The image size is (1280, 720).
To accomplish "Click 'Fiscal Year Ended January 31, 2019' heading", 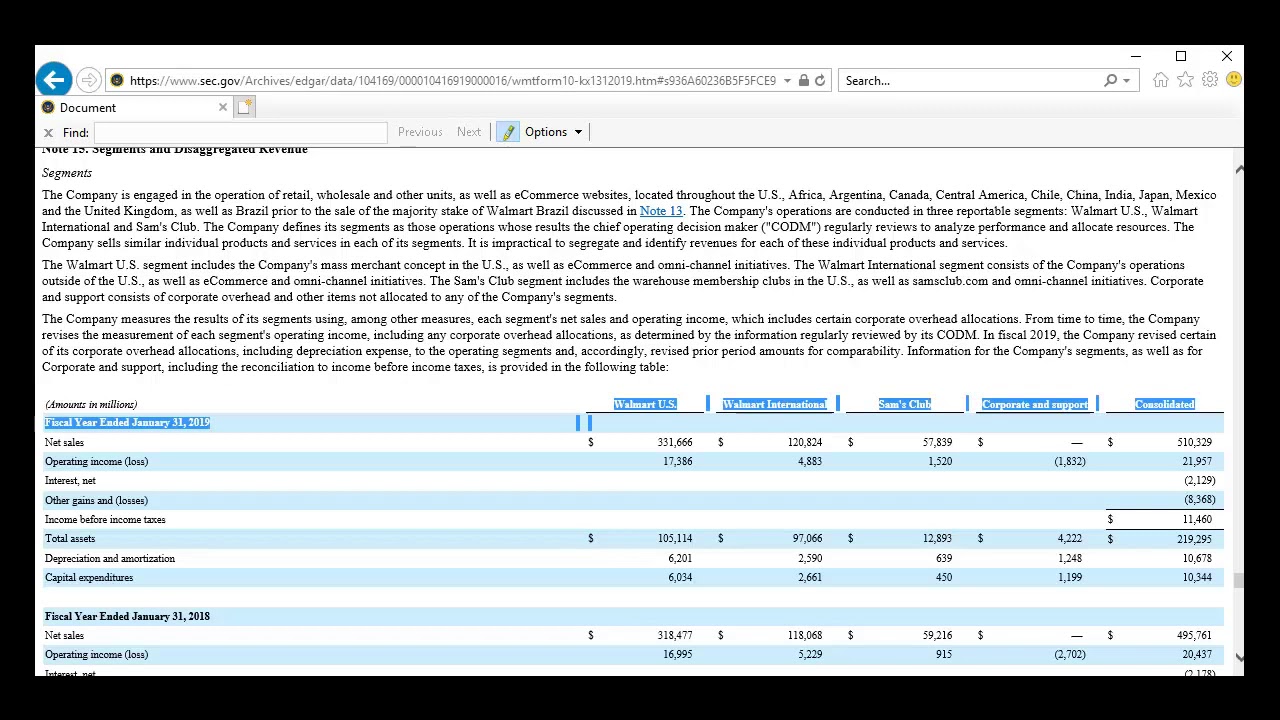I will click(x=127, y=423).
